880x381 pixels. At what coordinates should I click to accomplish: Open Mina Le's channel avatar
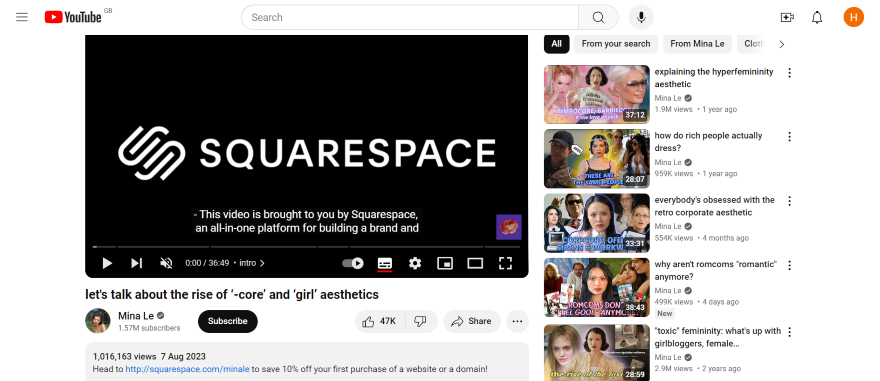(x=98, y=321)
